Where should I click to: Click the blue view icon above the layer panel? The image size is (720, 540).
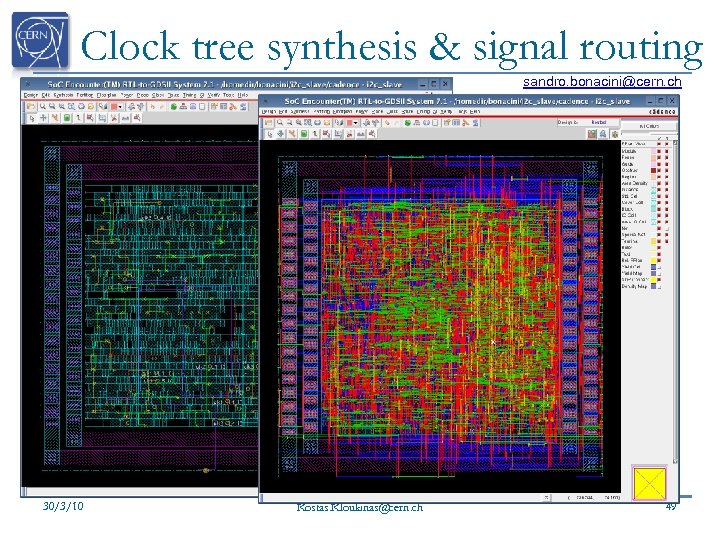(x=603, y=134)
